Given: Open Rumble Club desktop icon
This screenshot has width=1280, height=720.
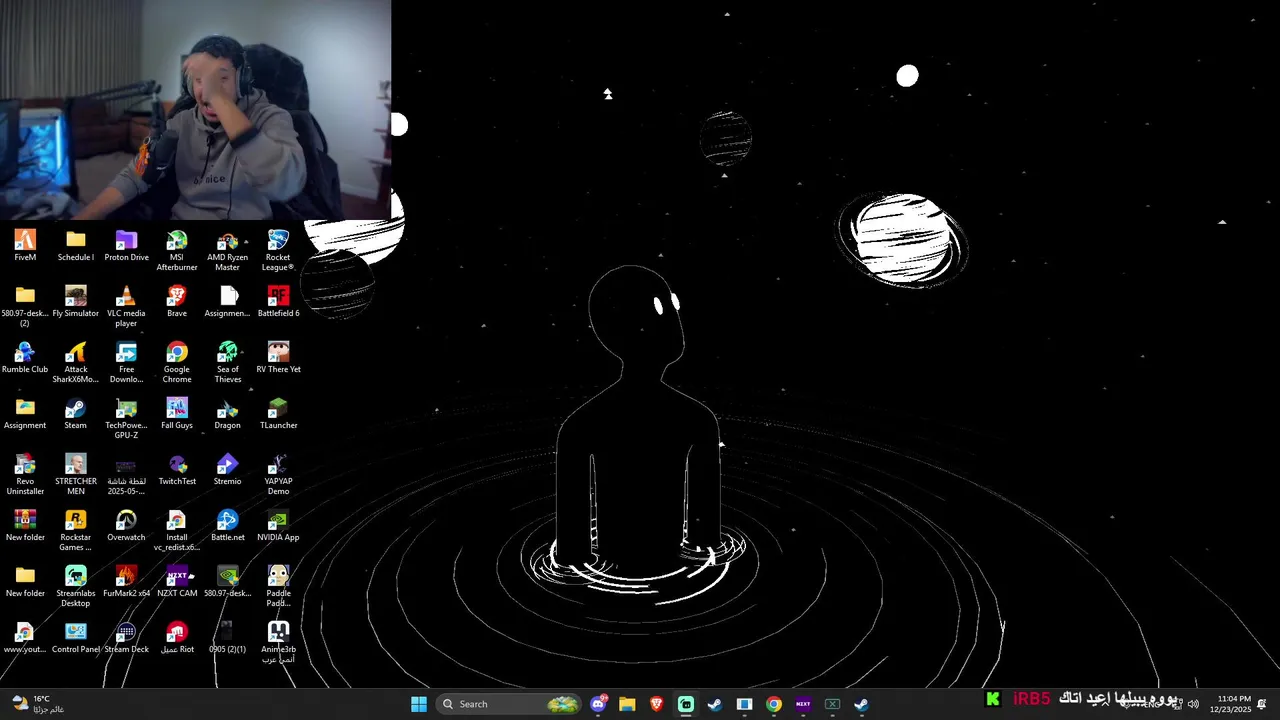Looking at the screenshot, I should pyautogui.click(x=25, y=358).
